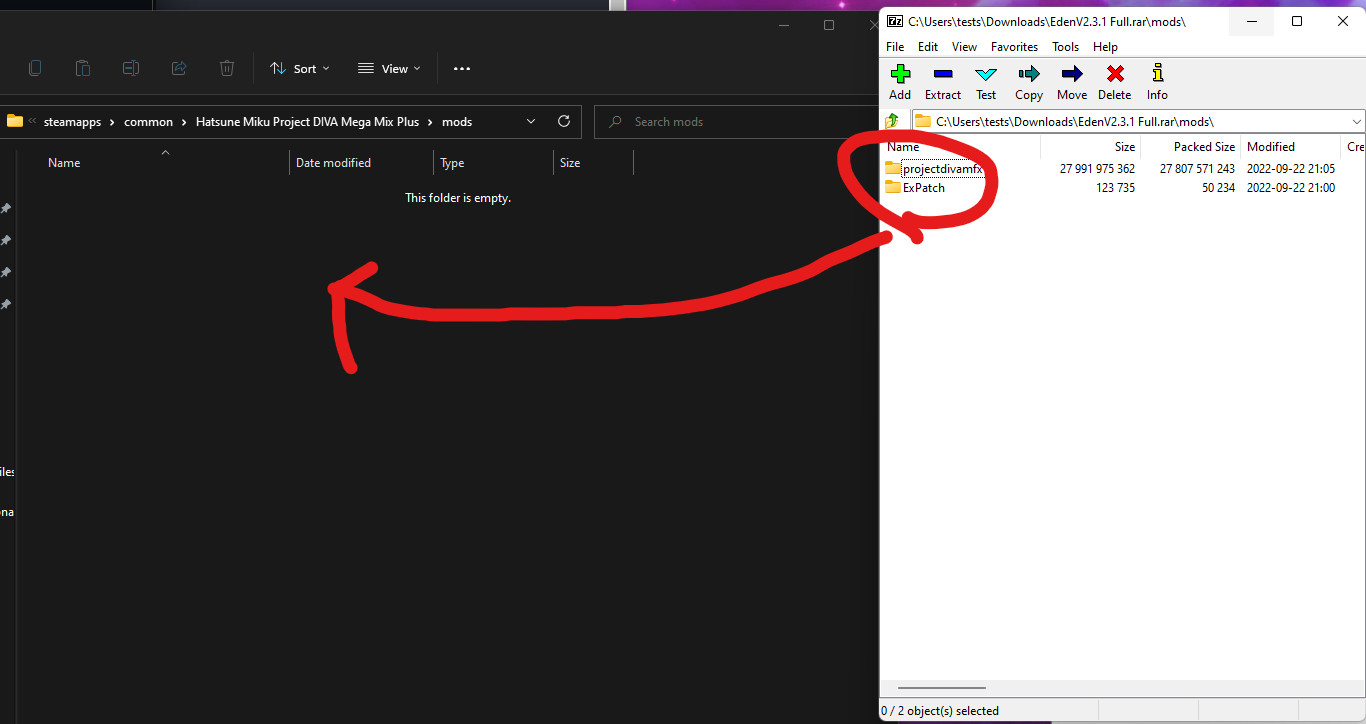Open Explorer address bar history dropdown
The height and width of the screenshot is (724, 1366).
click(531, 121)
